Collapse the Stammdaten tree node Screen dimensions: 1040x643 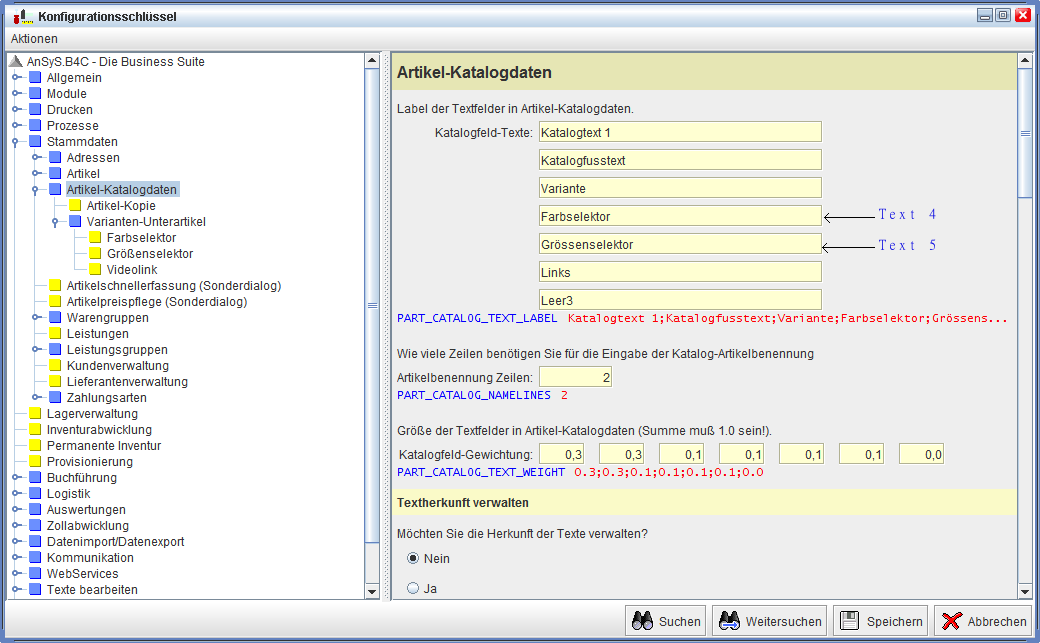pos(16,142)
